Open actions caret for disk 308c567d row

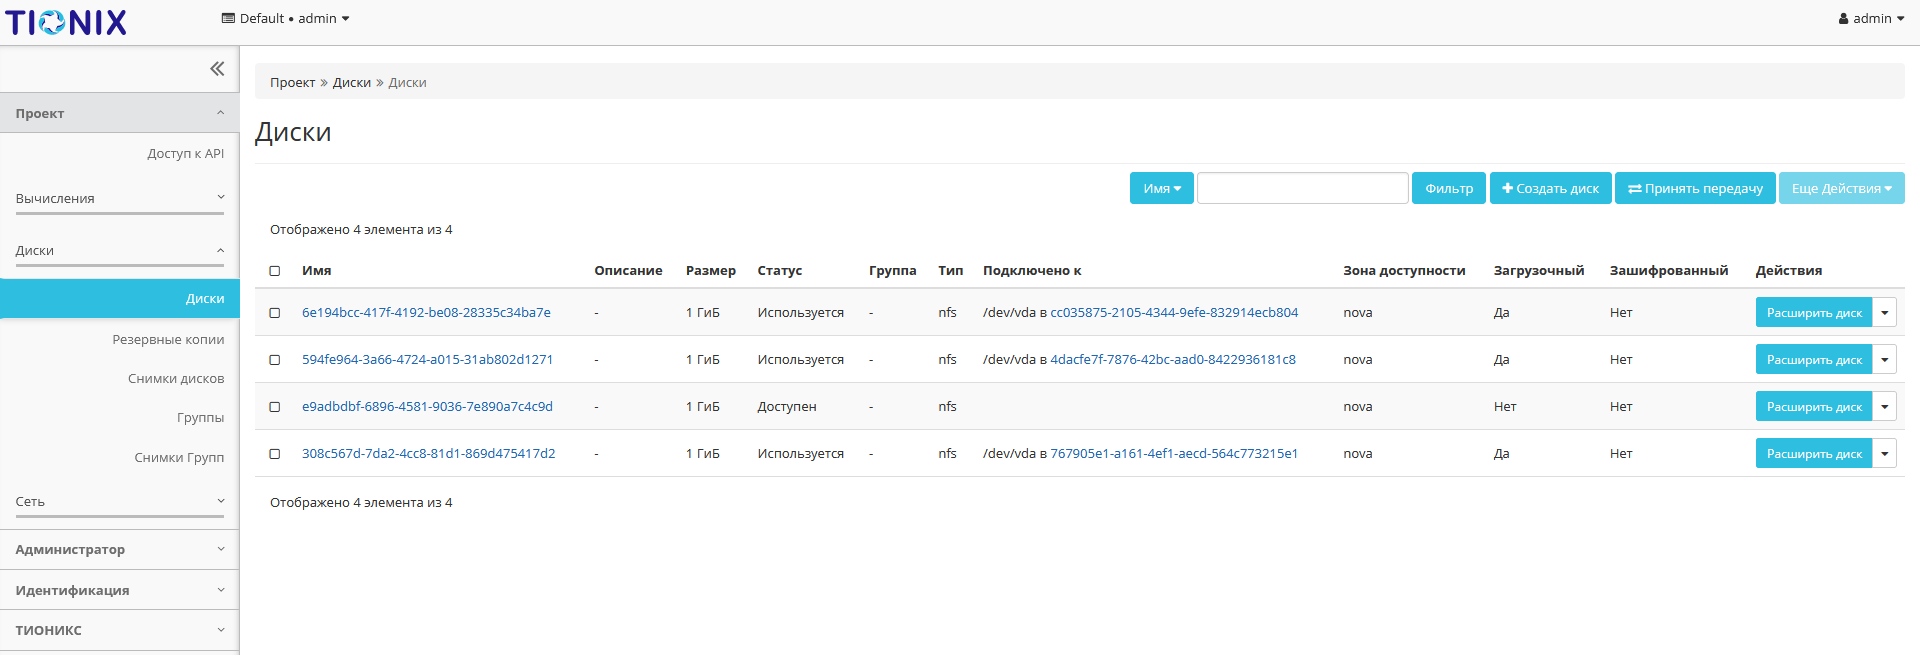tap(1884, 454)
